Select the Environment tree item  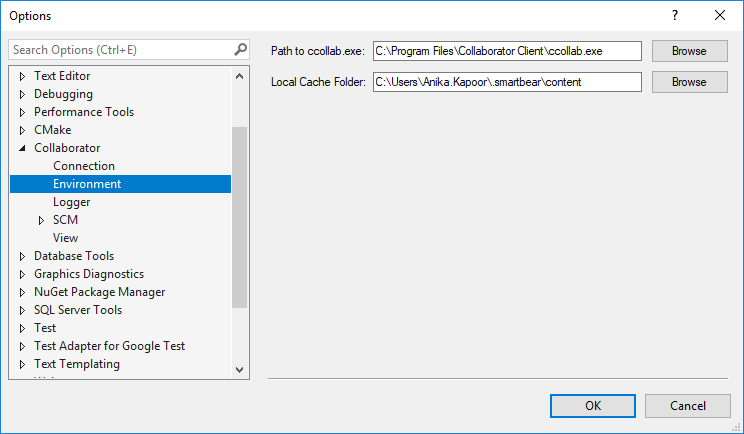click(87, 184)
